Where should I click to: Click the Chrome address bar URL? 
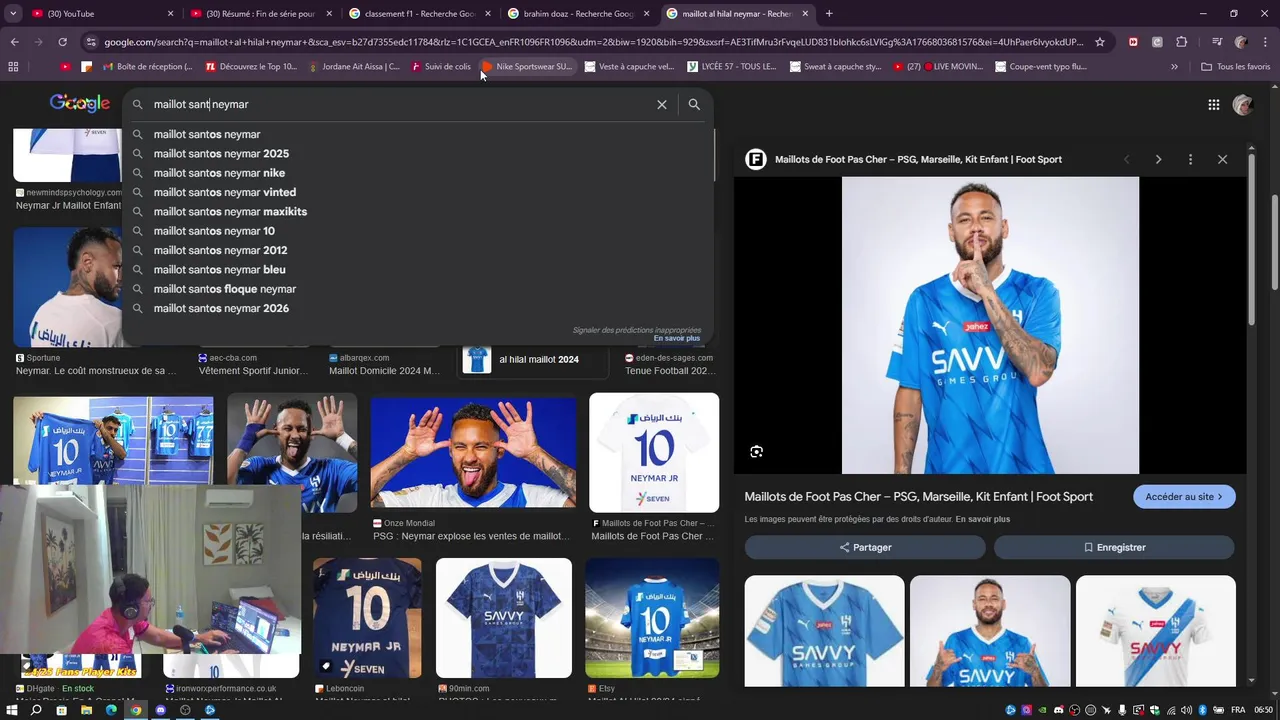pyautogui.click(x=594, y=42)
